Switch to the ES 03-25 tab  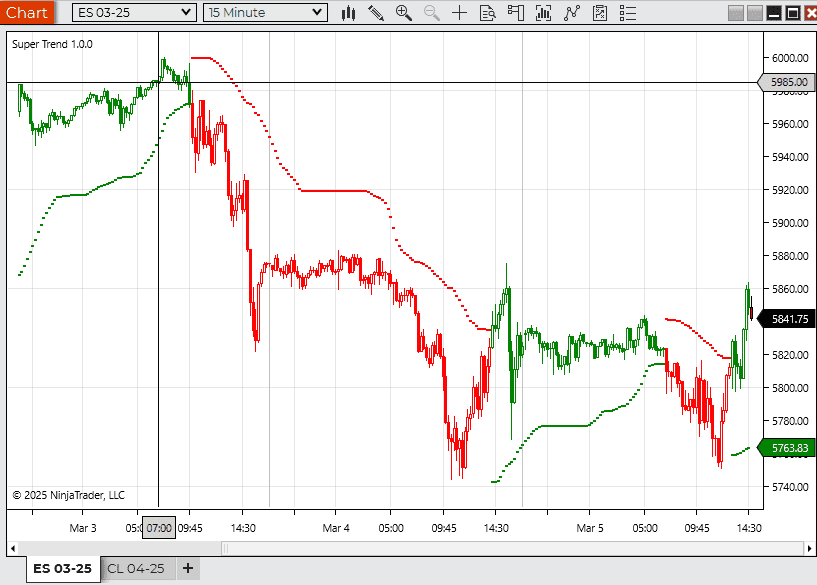(x=63, y=568)
